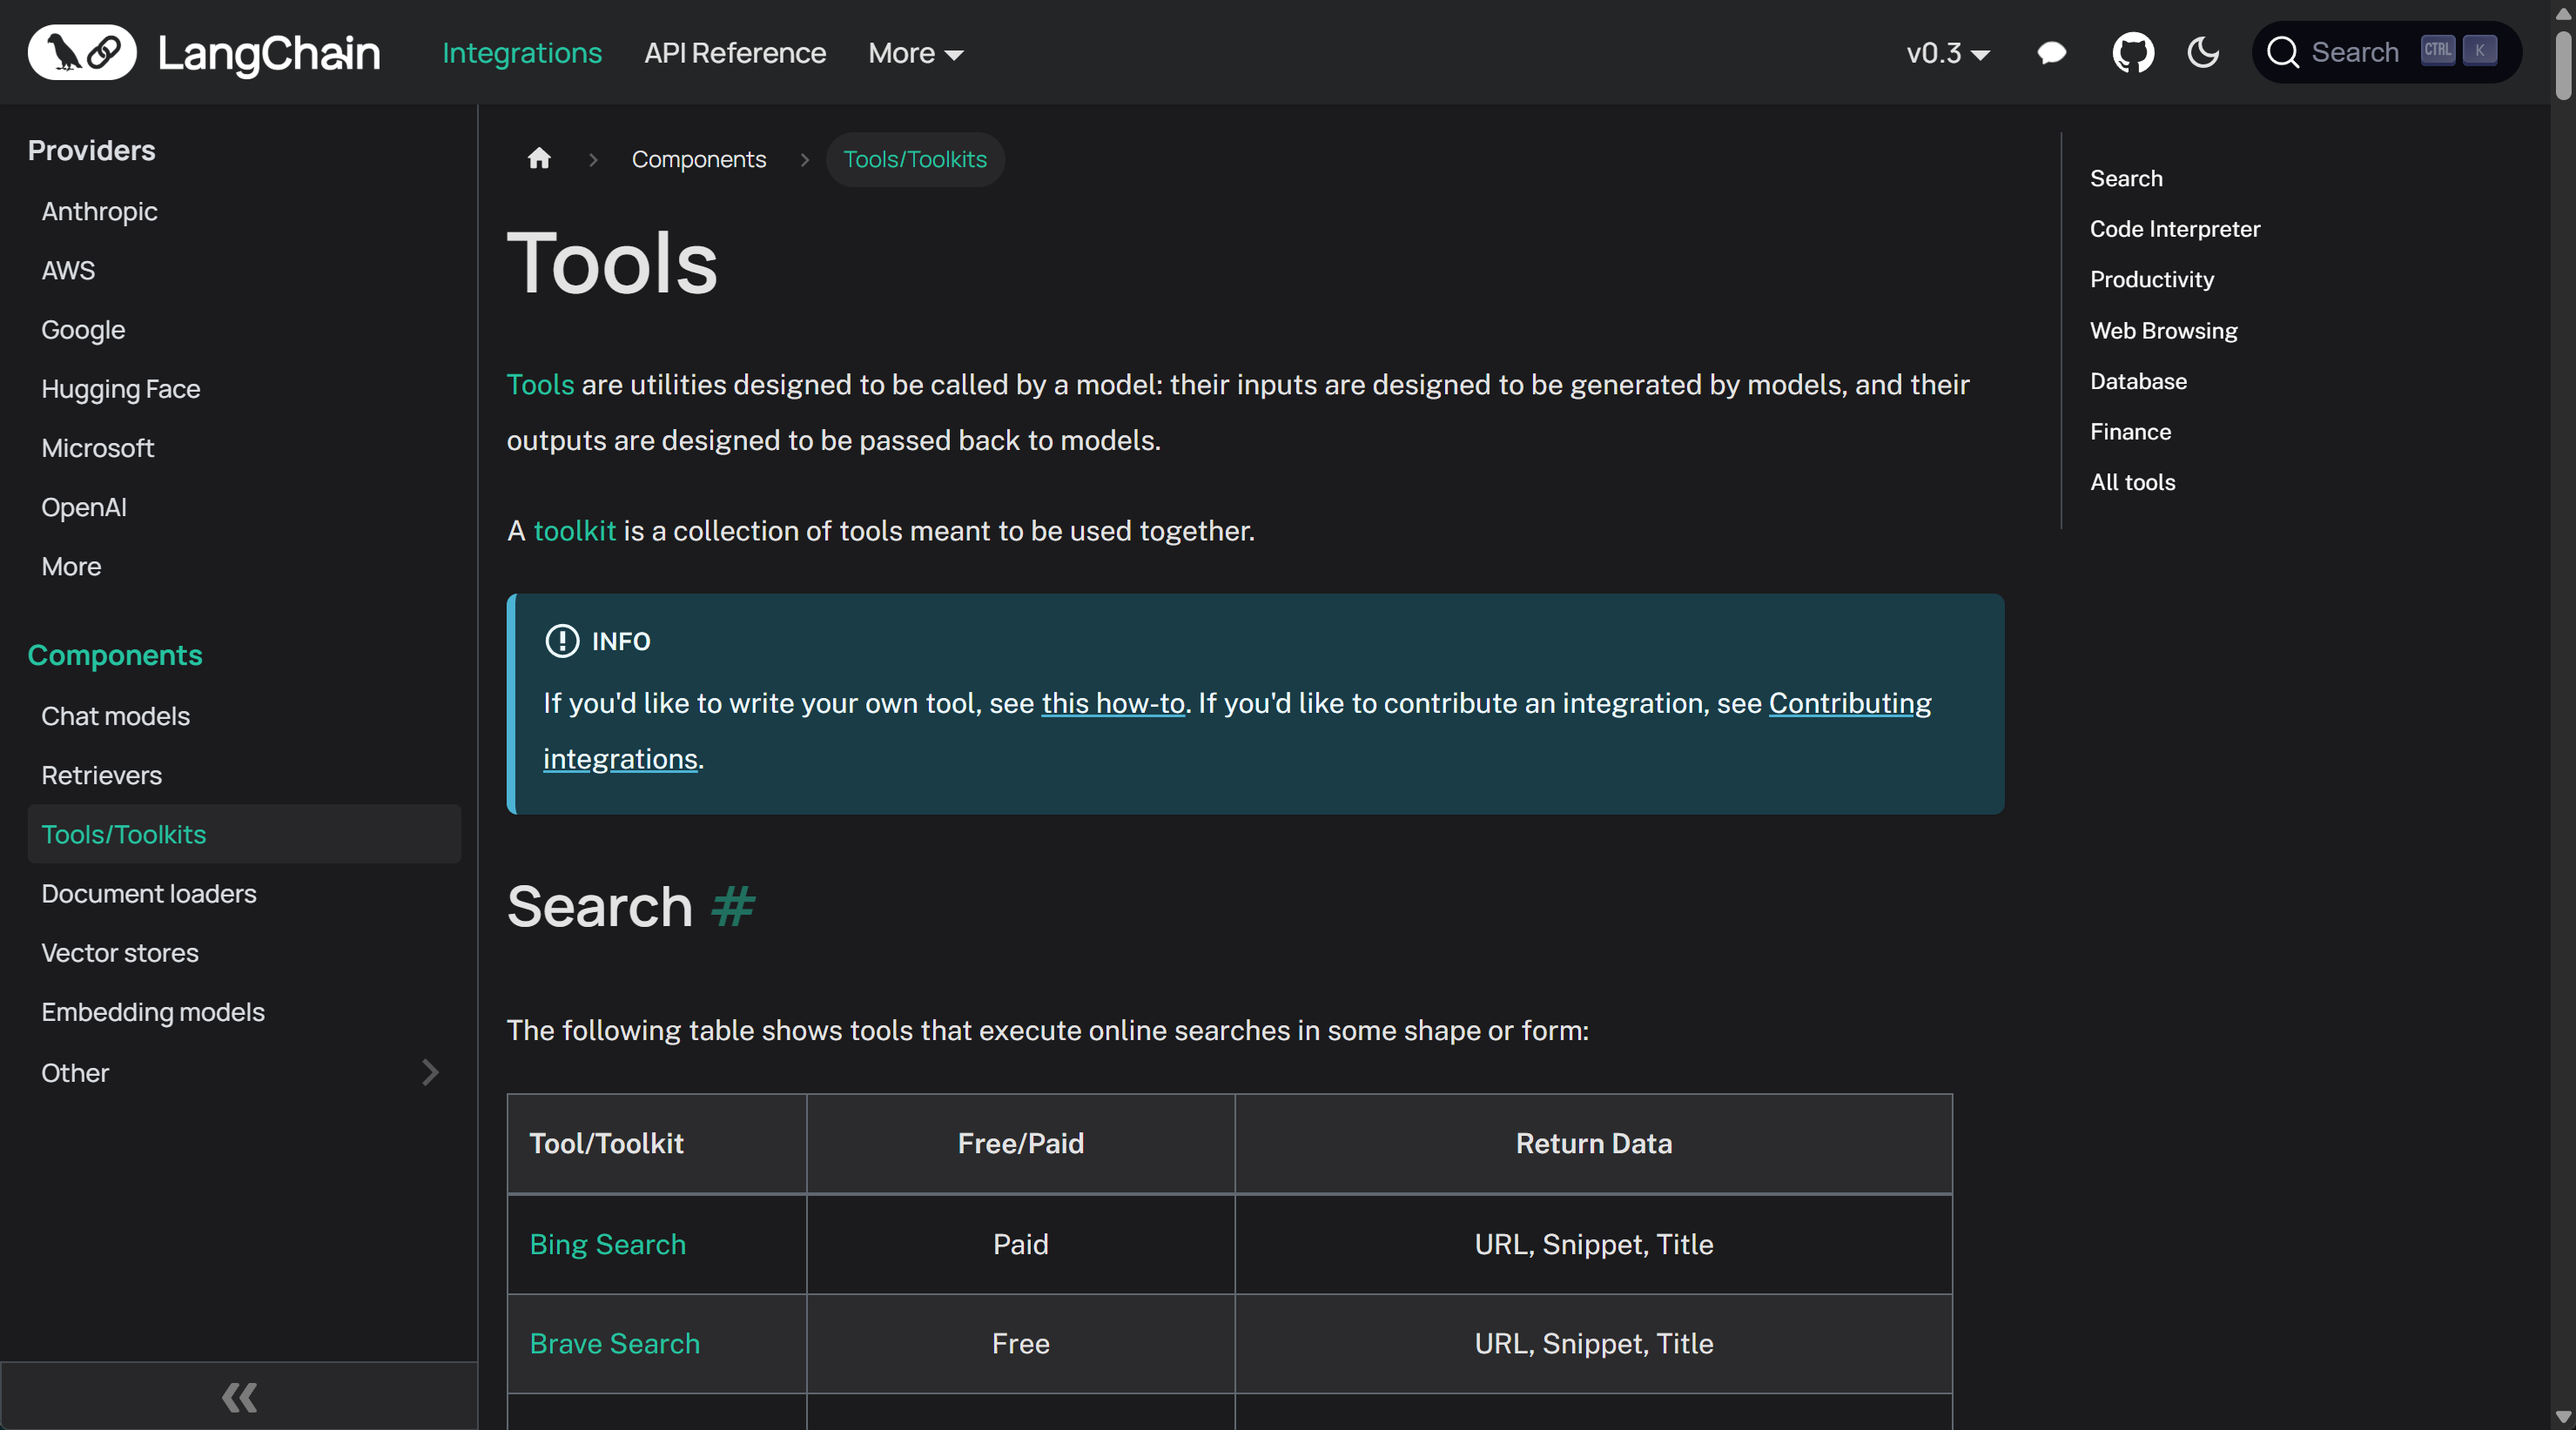Image resolution: width=2576 pixels, height=1430 pixels.
Task: Click Bing Search's 'URL, Snippet, Title' cell
Action: click(1594, 1244)
